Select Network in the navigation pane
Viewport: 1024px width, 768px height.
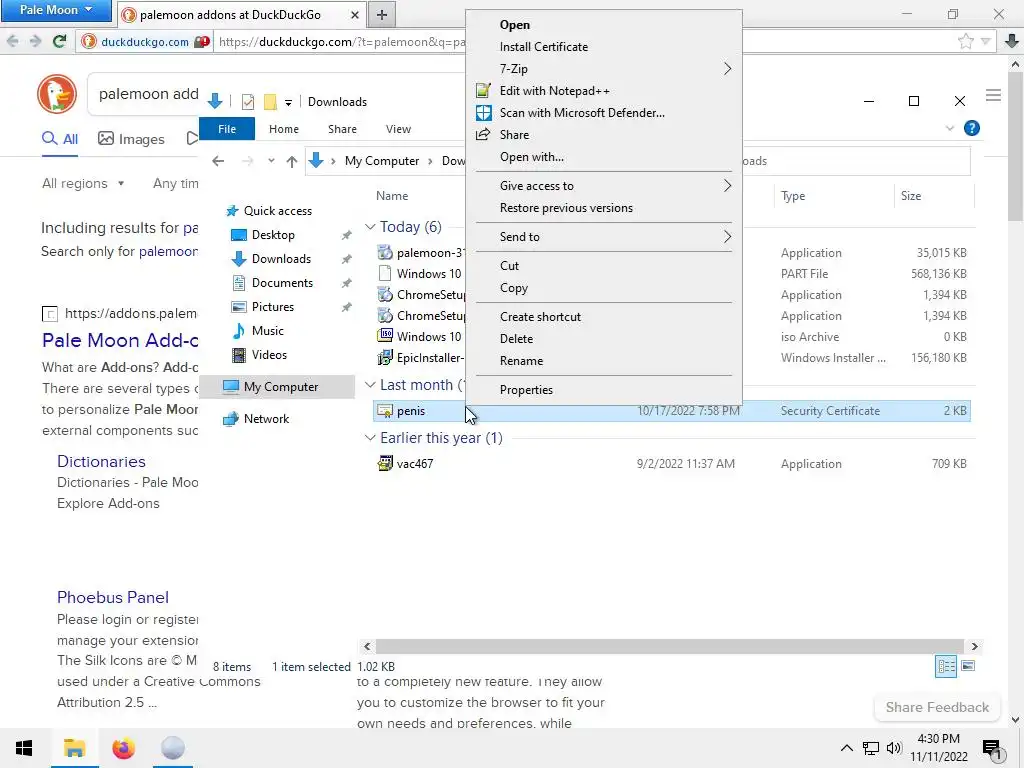pyautogui.click(x=266, y=419)
